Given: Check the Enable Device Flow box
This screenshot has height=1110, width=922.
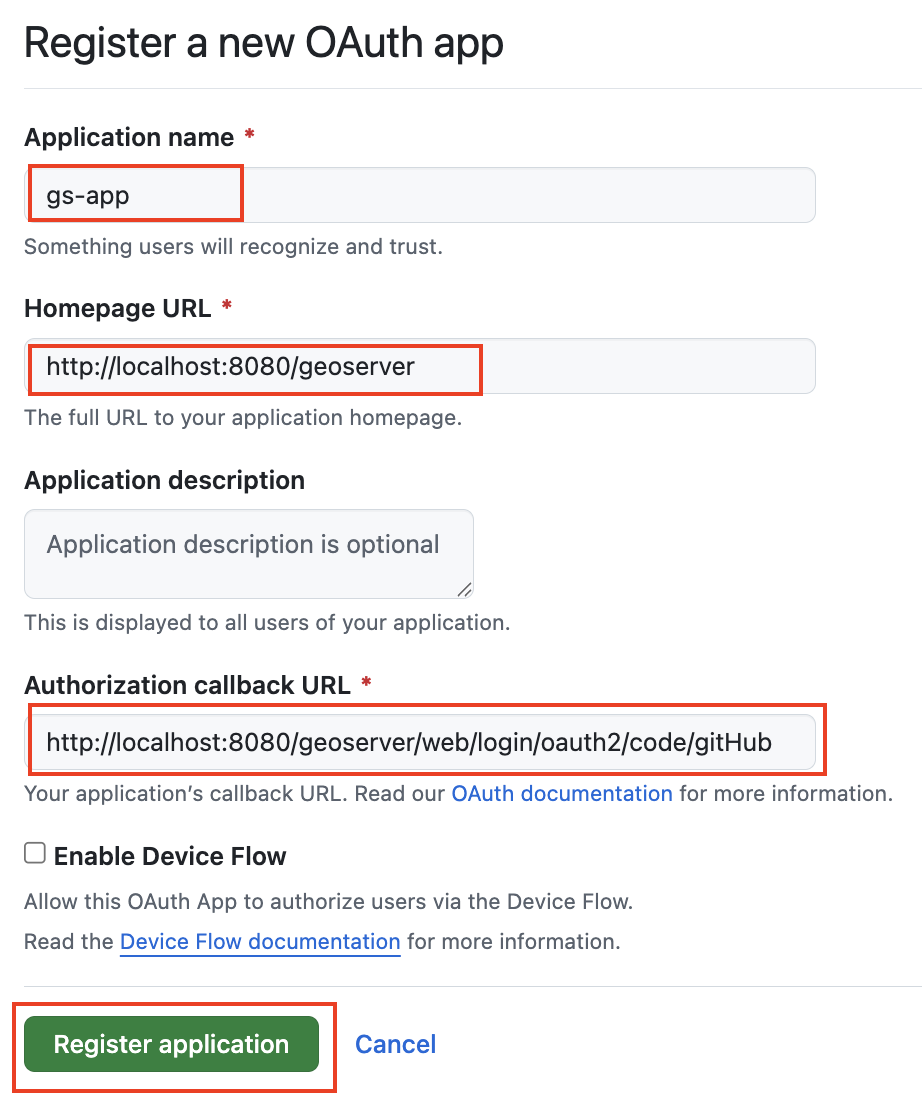Looking at the screenshot, I should 34,852.
